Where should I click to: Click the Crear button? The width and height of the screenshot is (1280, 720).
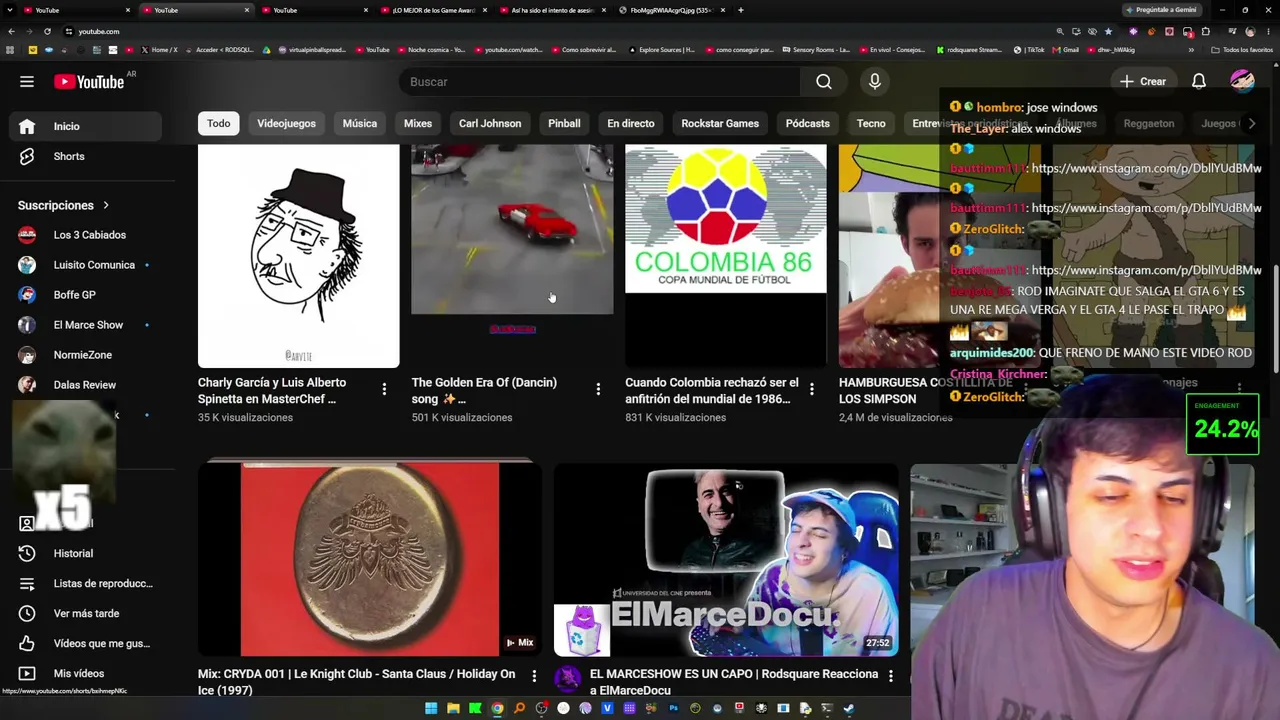1143,82
